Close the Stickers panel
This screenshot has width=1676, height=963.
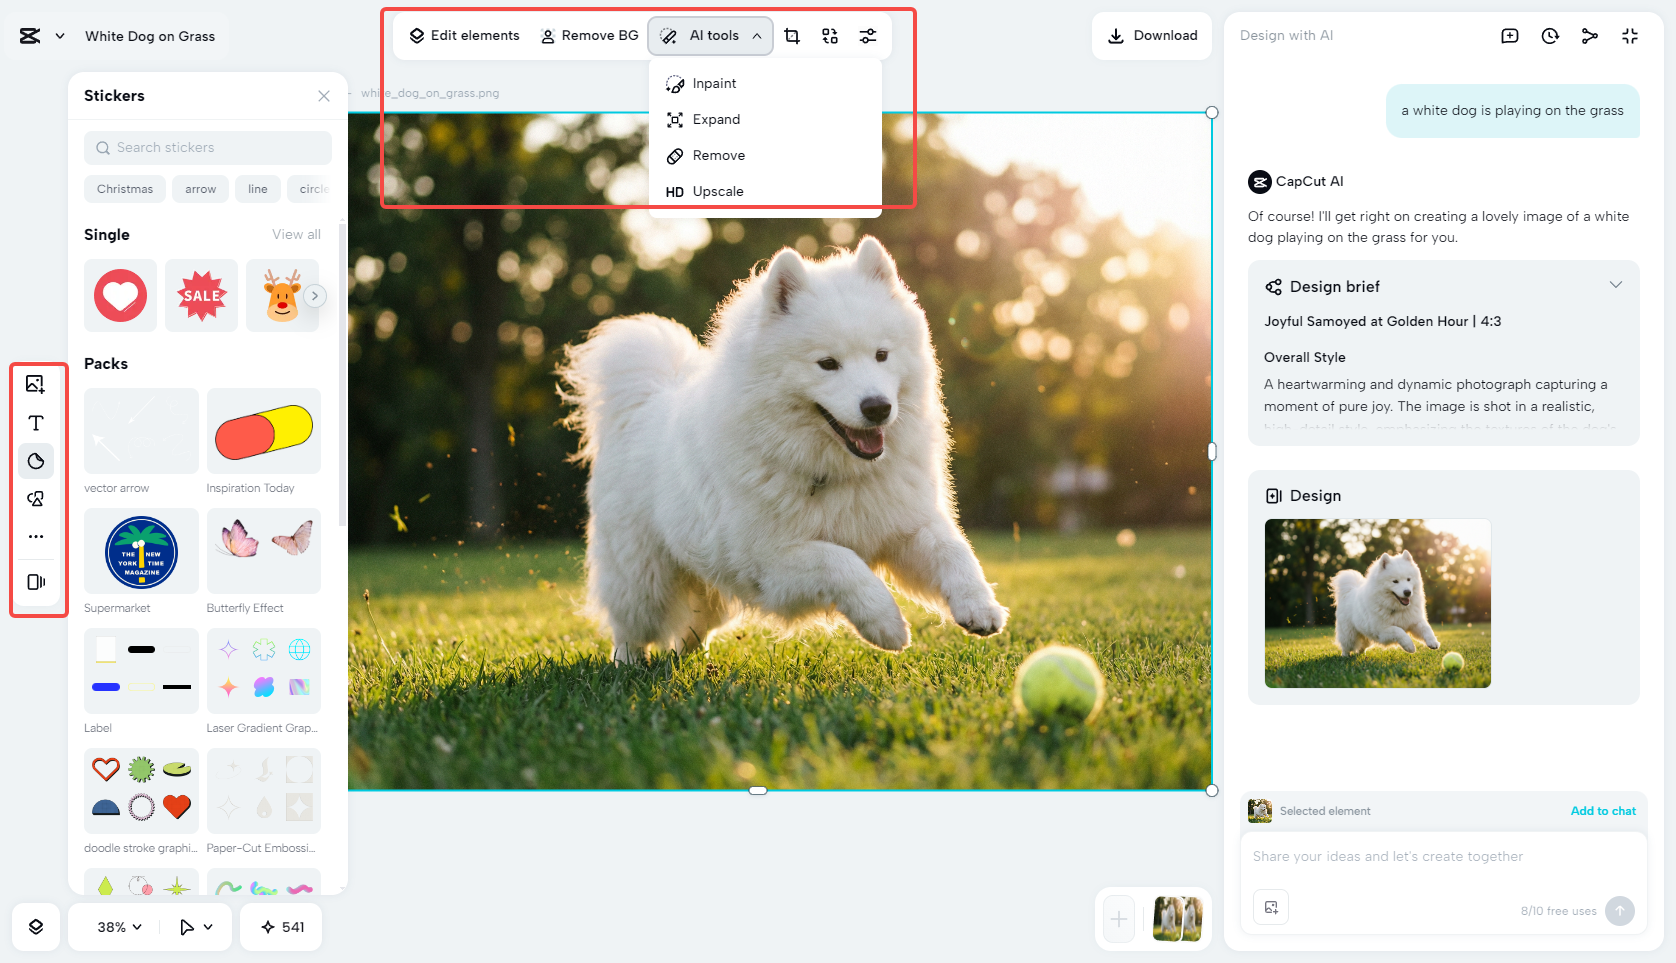(x=324, y=96)
